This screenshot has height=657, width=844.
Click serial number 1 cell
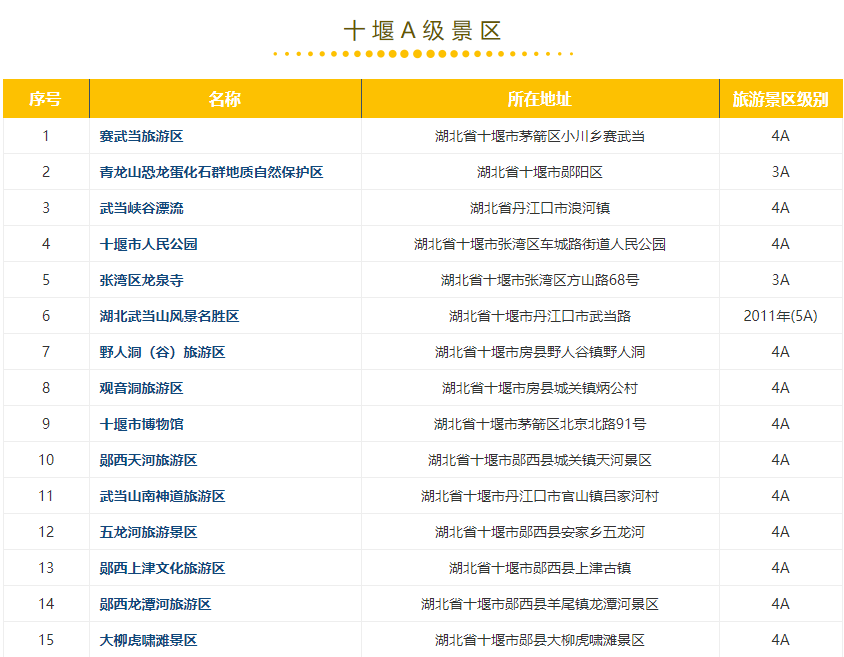(46, 136)
